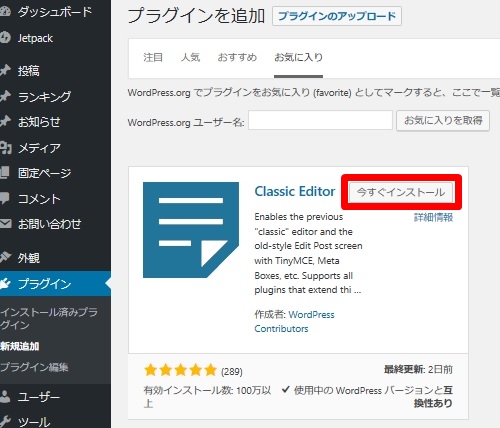This screenshot has height=428, width=500.
Task: Click the Jetpack icon in sidebar
Action: point(5,38)
